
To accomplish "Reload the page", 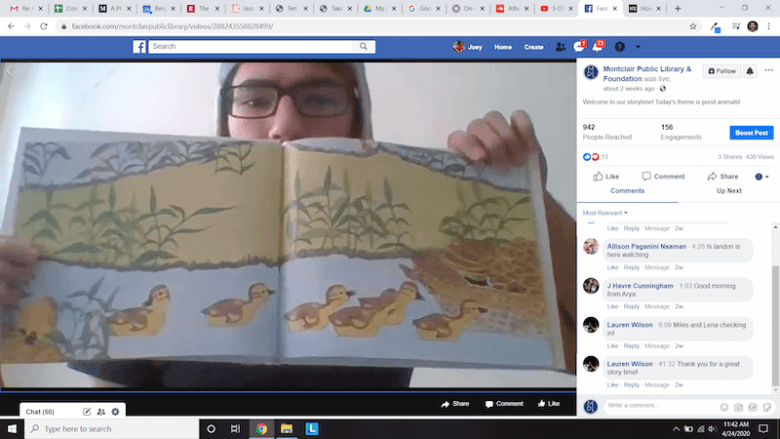I will (x=44, y=26).
